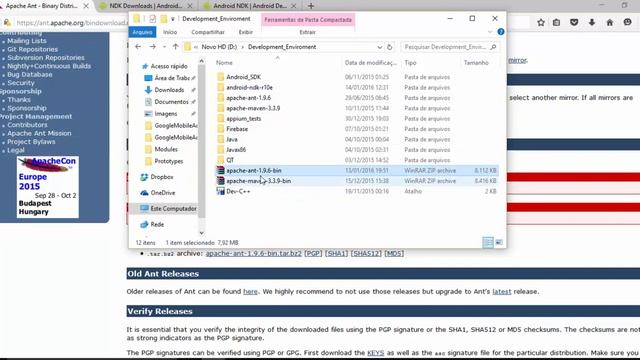Bookmark this page with star icon
640x360 pixels.
pos(541,22)
